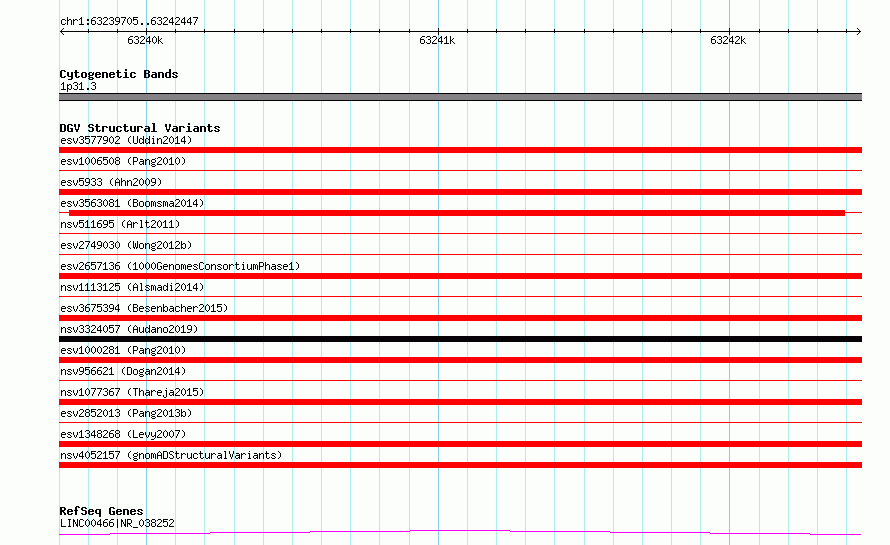Open variant esv2657136 (1000GenomesConsortiumPhase1)
The image size is (890, 545).
click(x=180, y=266)
